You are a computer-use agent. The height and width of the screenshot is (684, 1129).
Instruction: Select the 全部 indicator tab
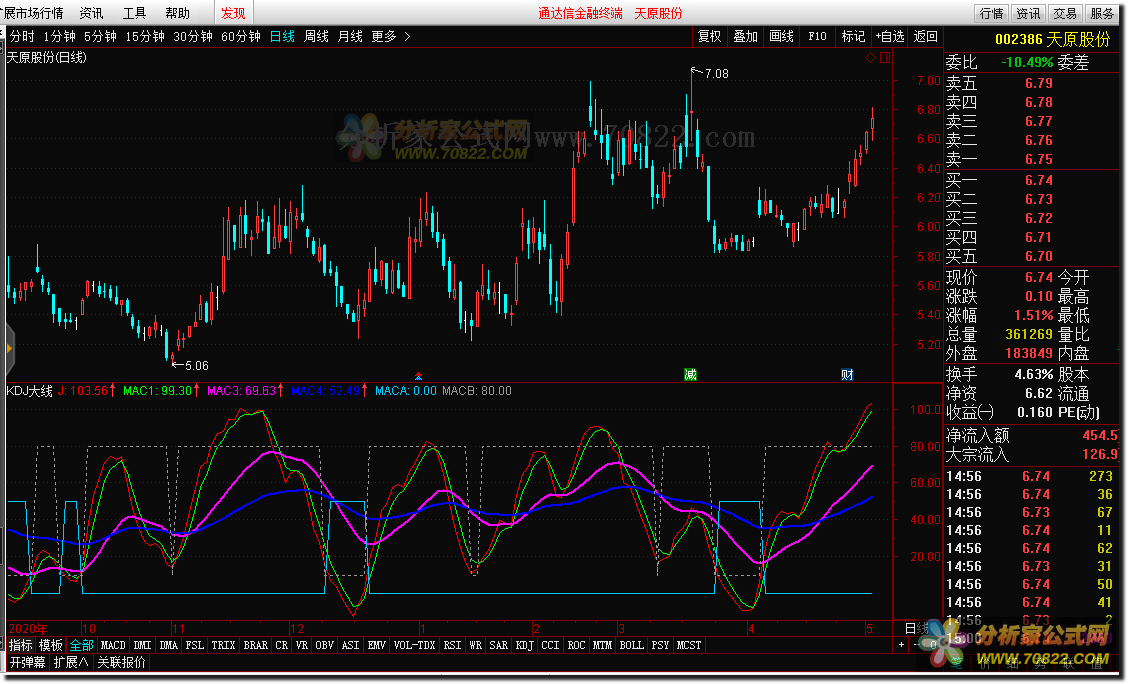[x=81, y=645]
